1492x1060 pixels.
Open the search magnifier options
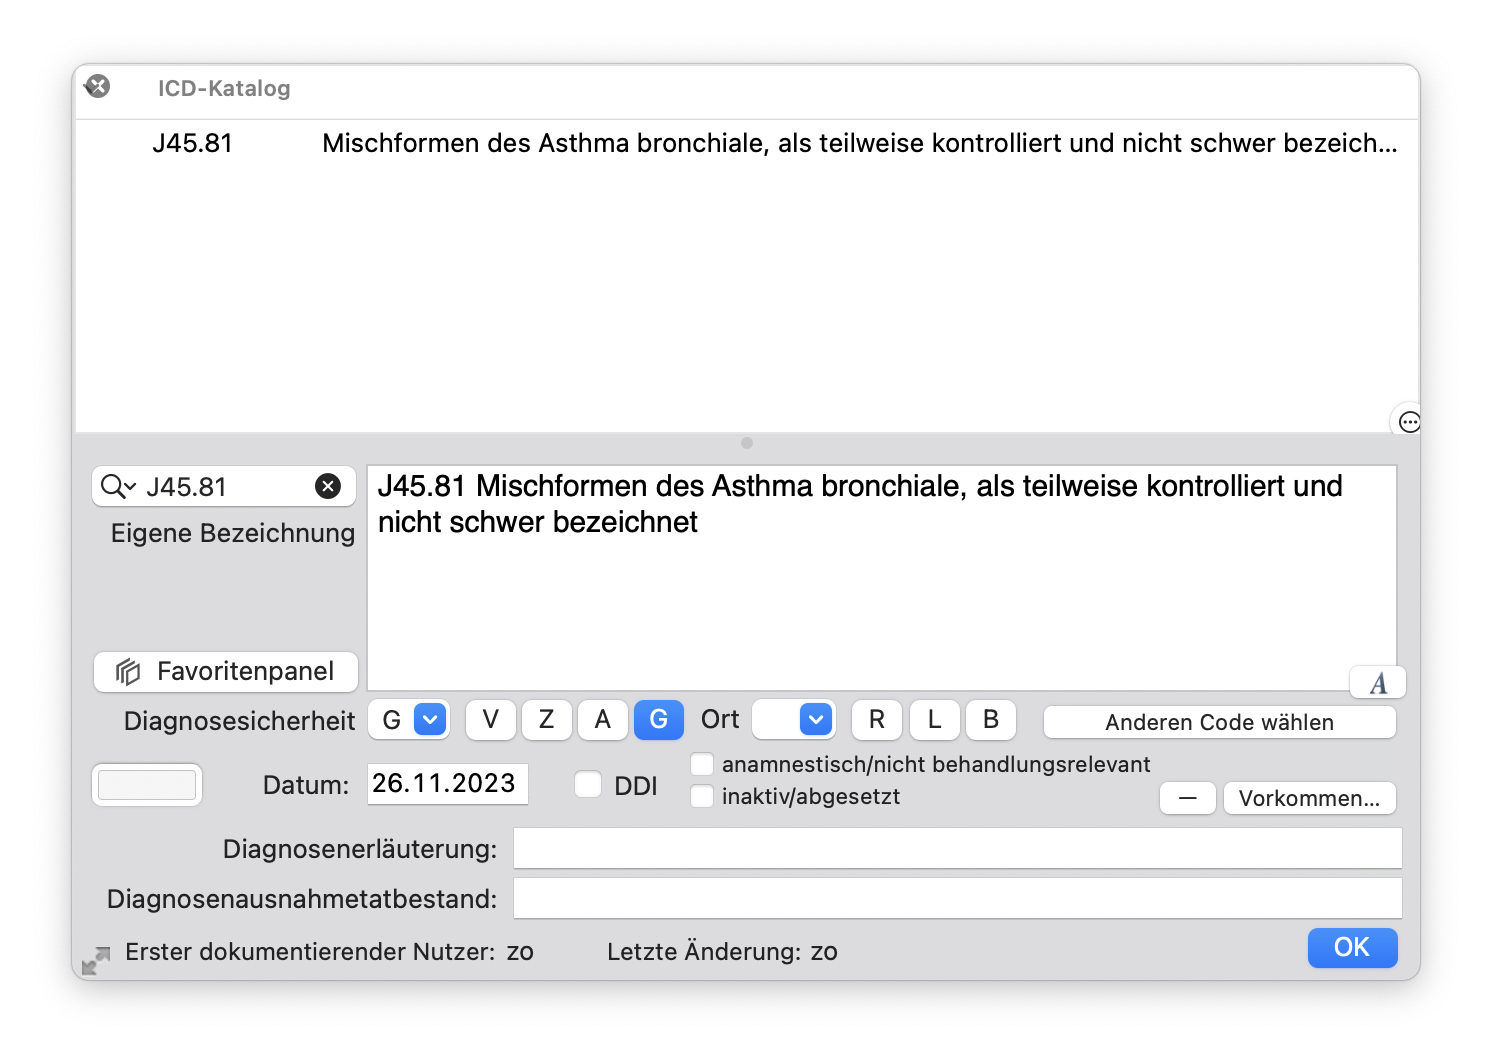pyautogui.click(x=118, y=486)
